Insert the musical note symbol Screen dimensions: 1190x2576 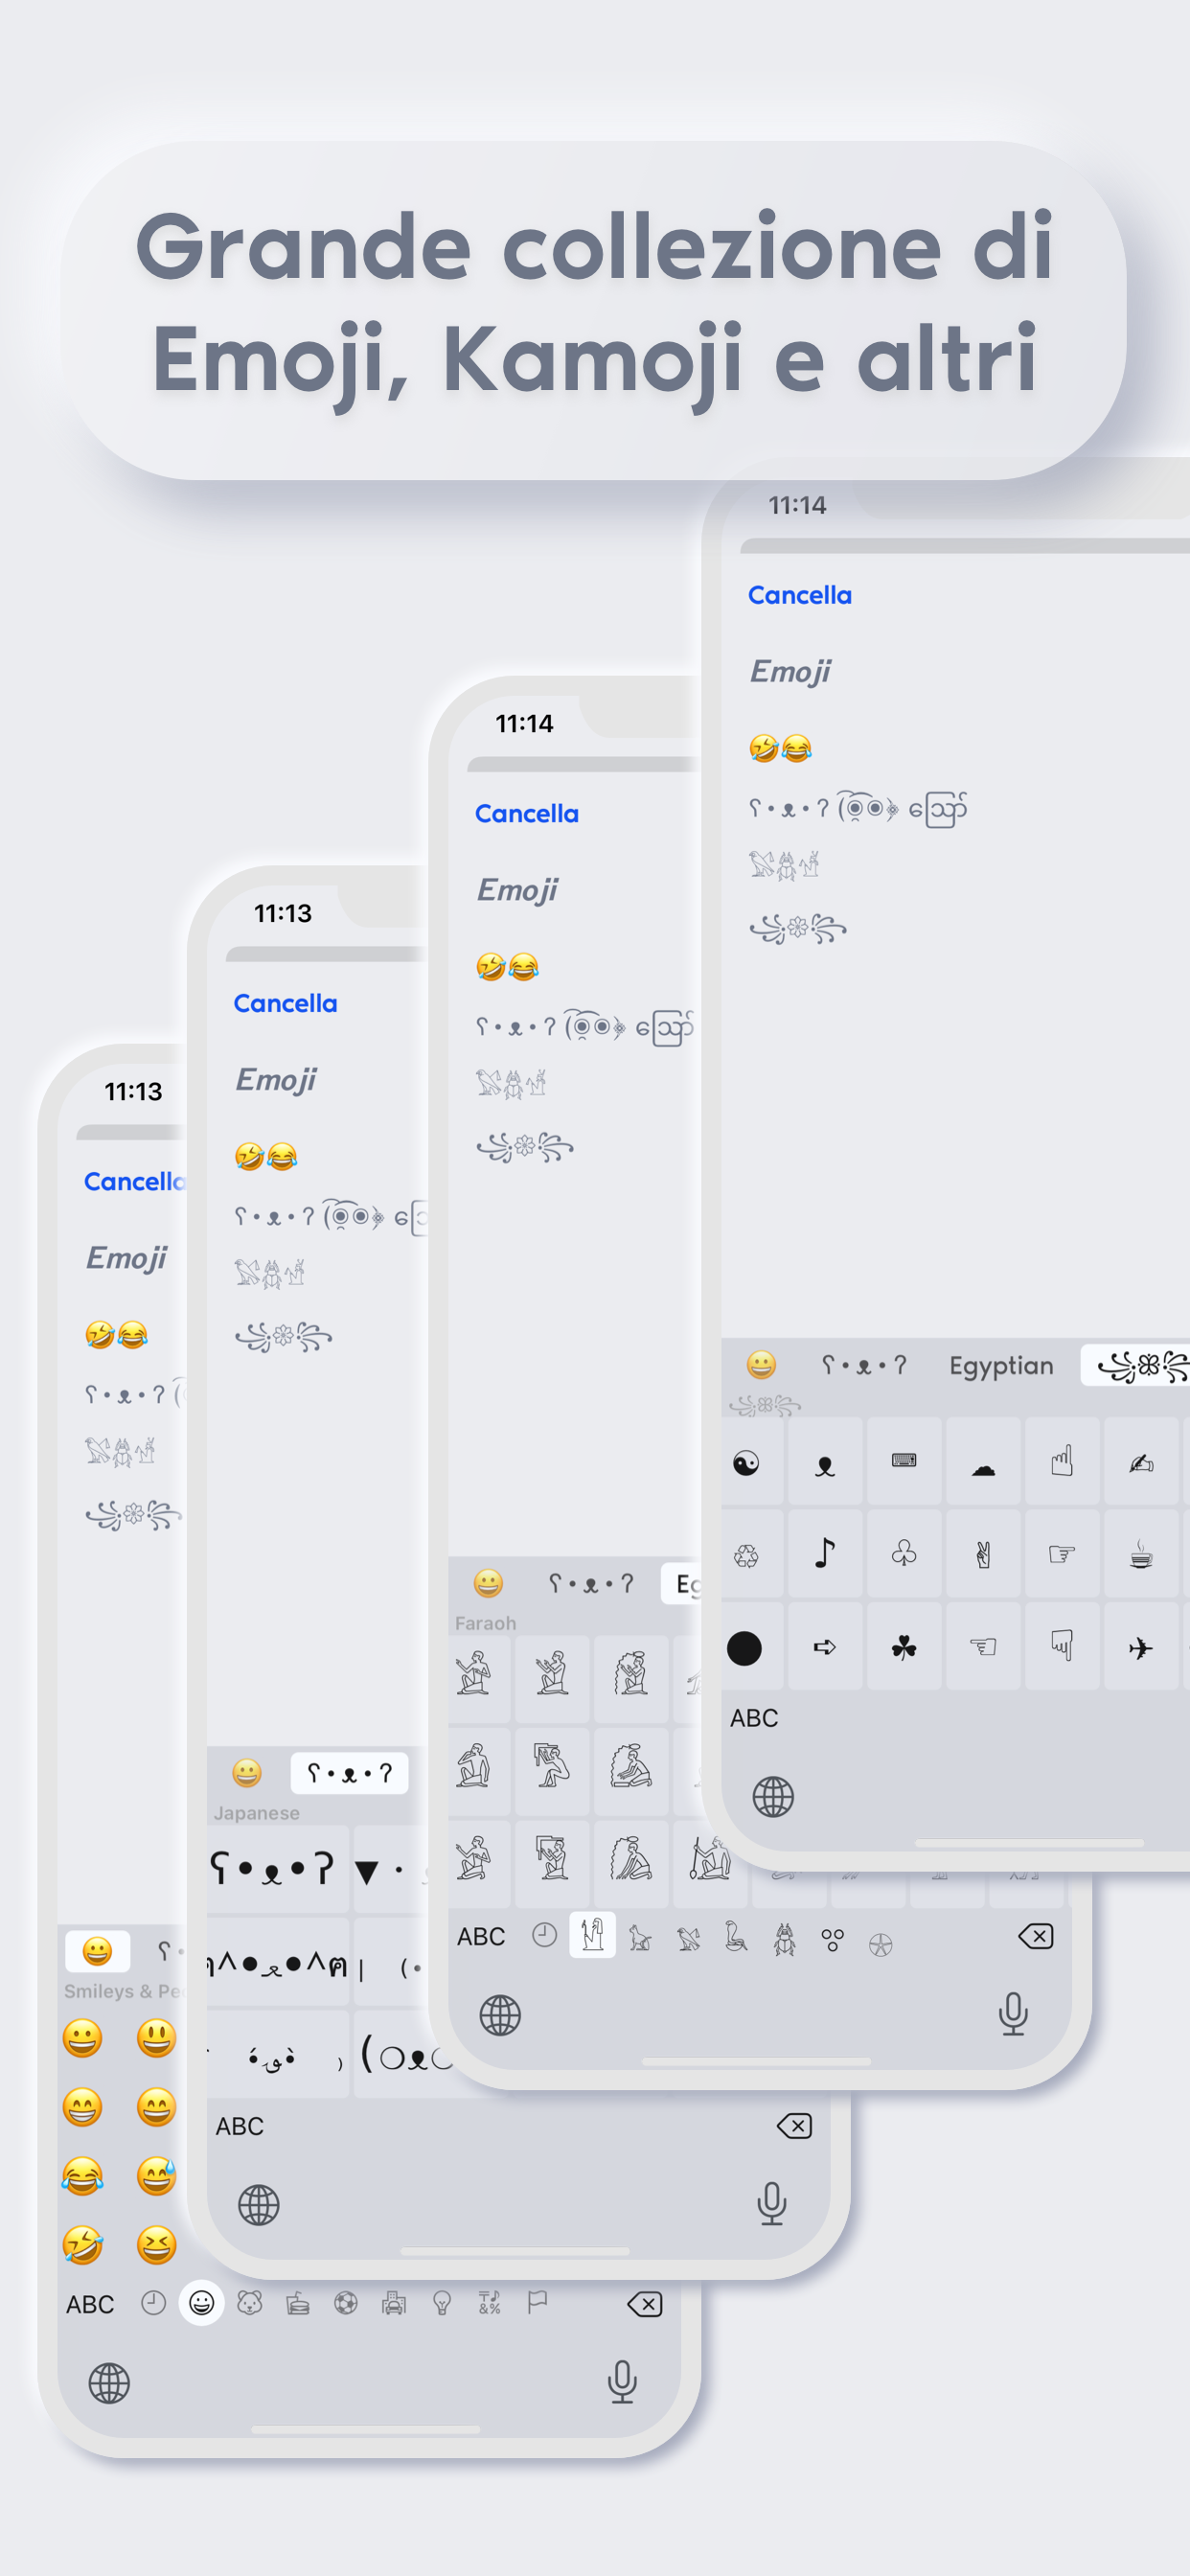click(x=825, y=1554)
